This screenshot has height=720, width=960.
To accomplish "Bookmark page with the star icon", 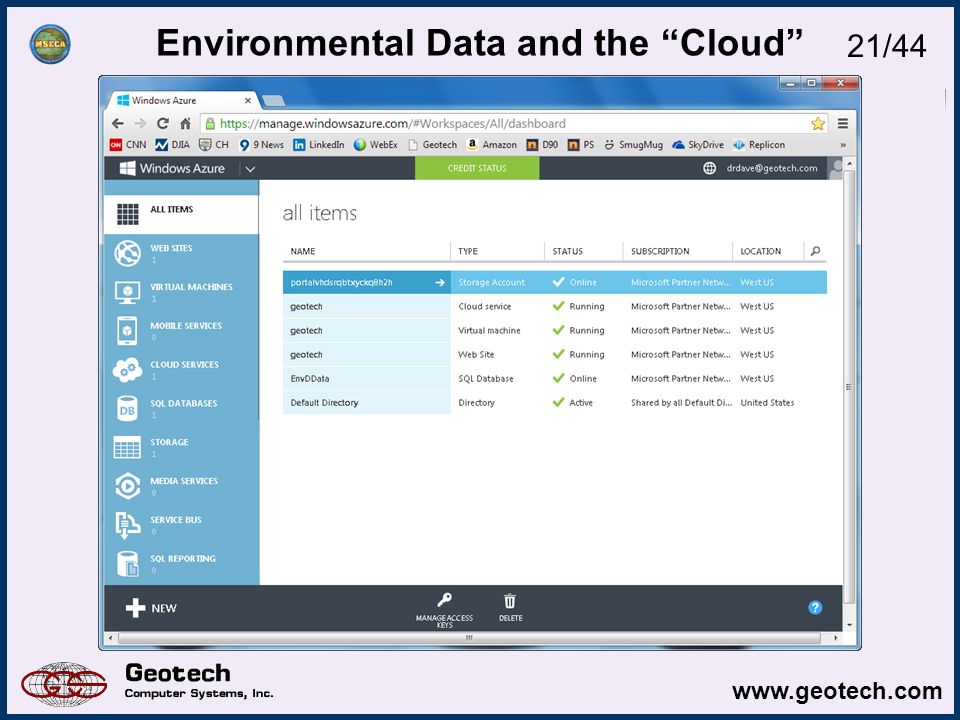I will [818, 124].
